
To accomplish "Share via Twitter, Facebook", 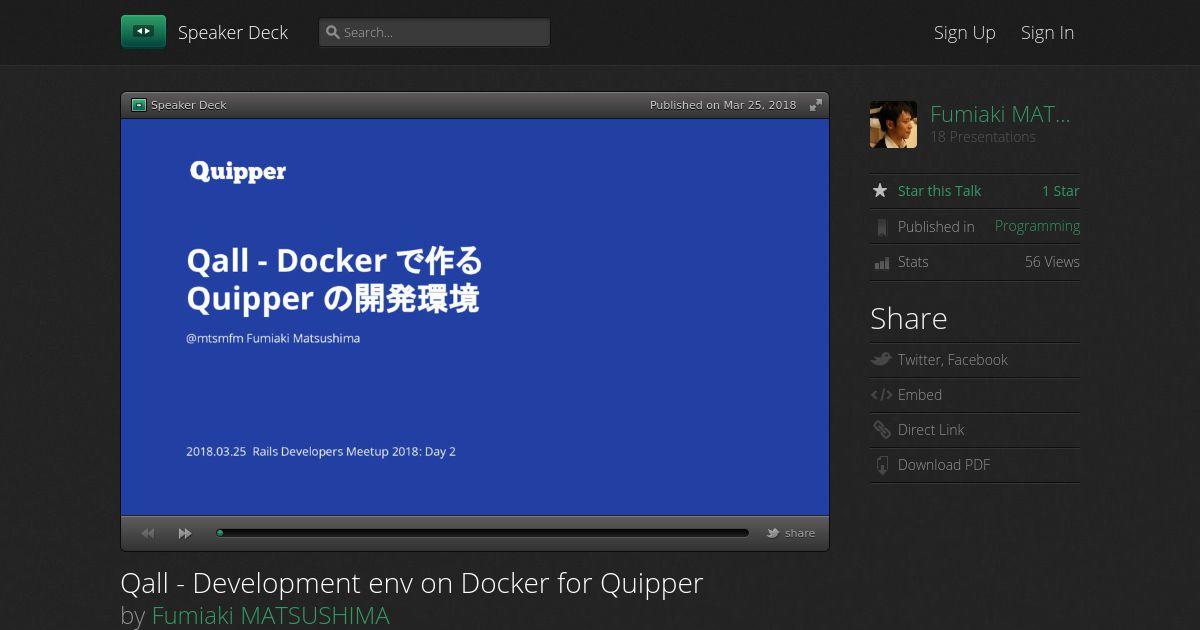I will pos(952,360).
